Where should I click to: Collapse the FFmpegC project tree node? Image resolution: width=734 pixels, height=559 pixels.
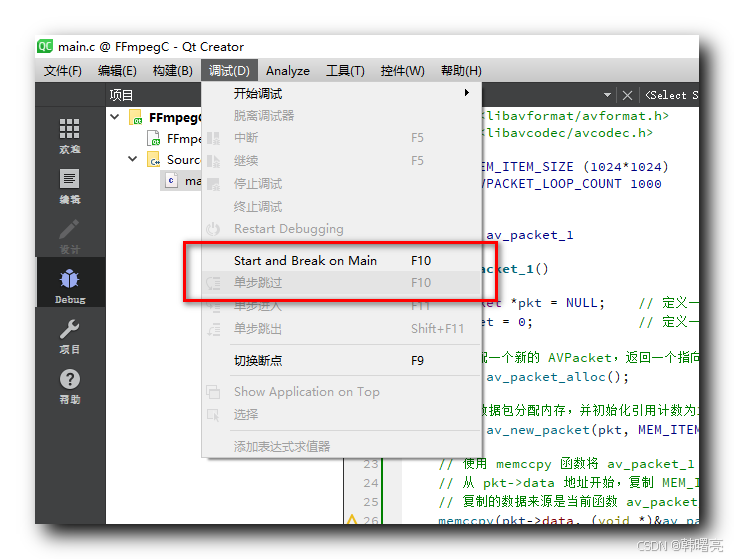(115, 117)
